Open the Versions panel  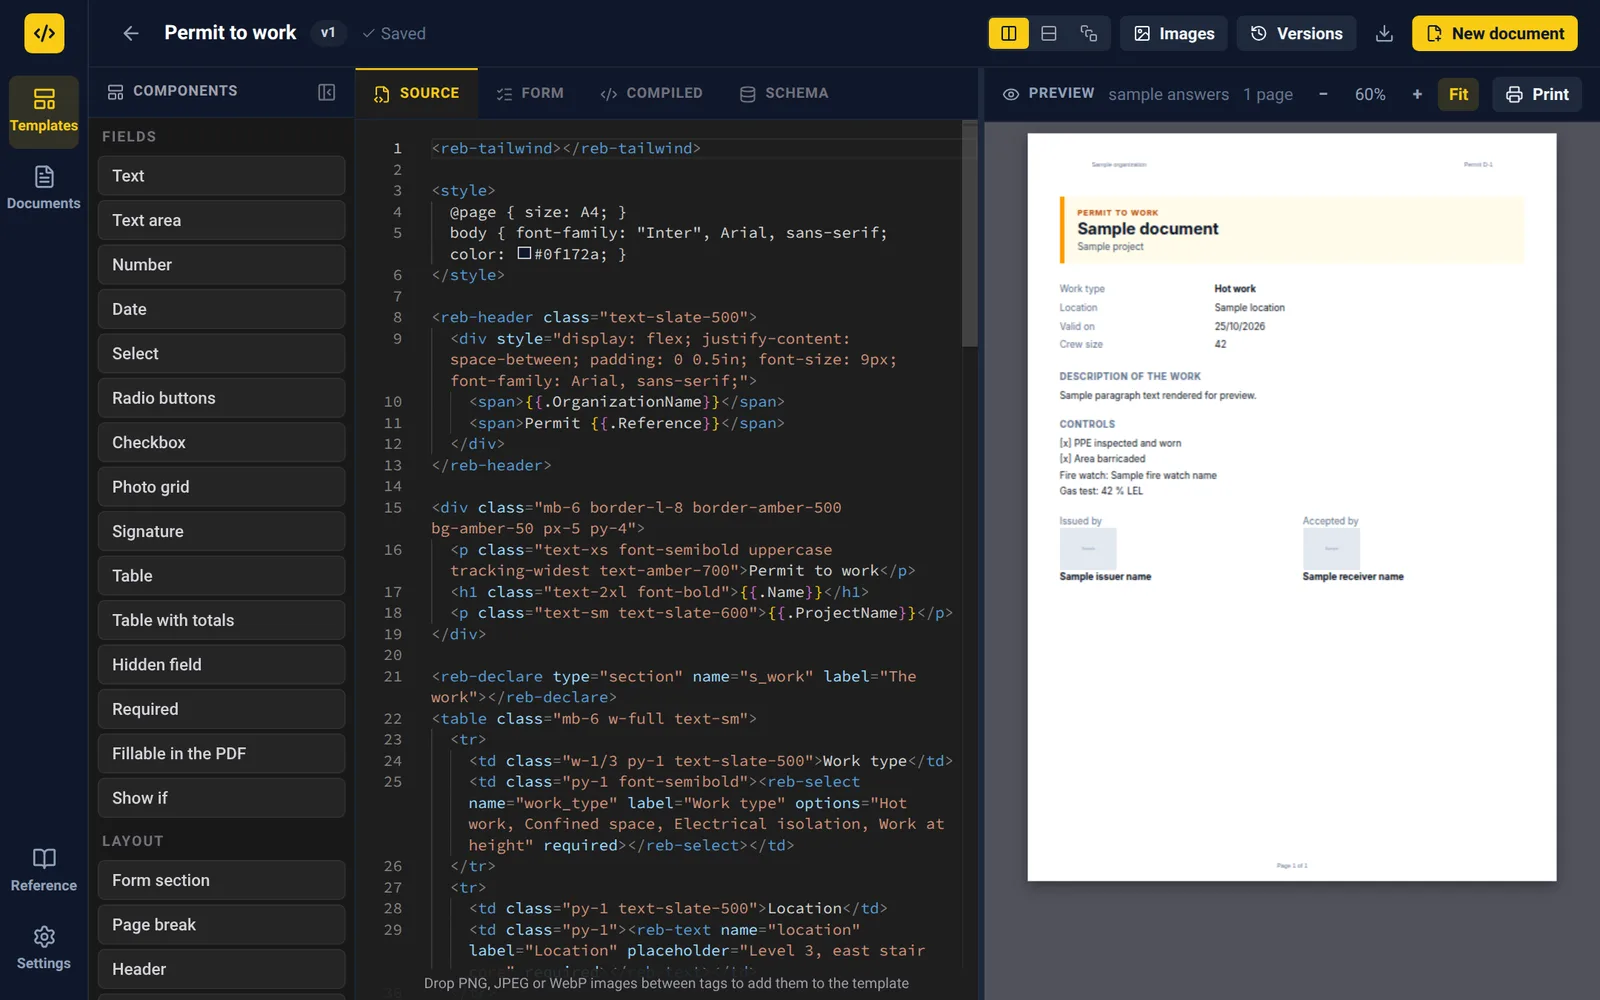1296,33
